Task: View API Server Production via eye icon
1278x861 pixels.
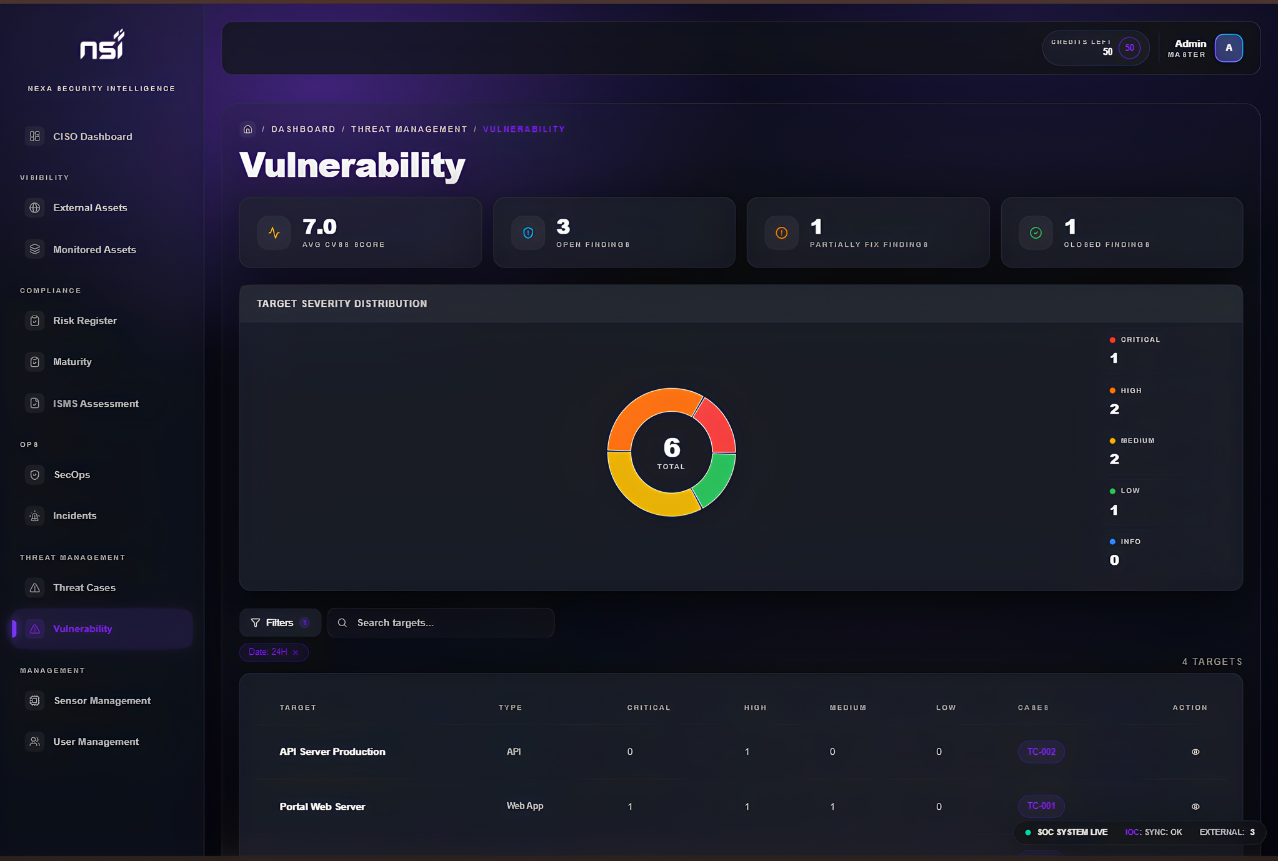Action: (1195, 751)
